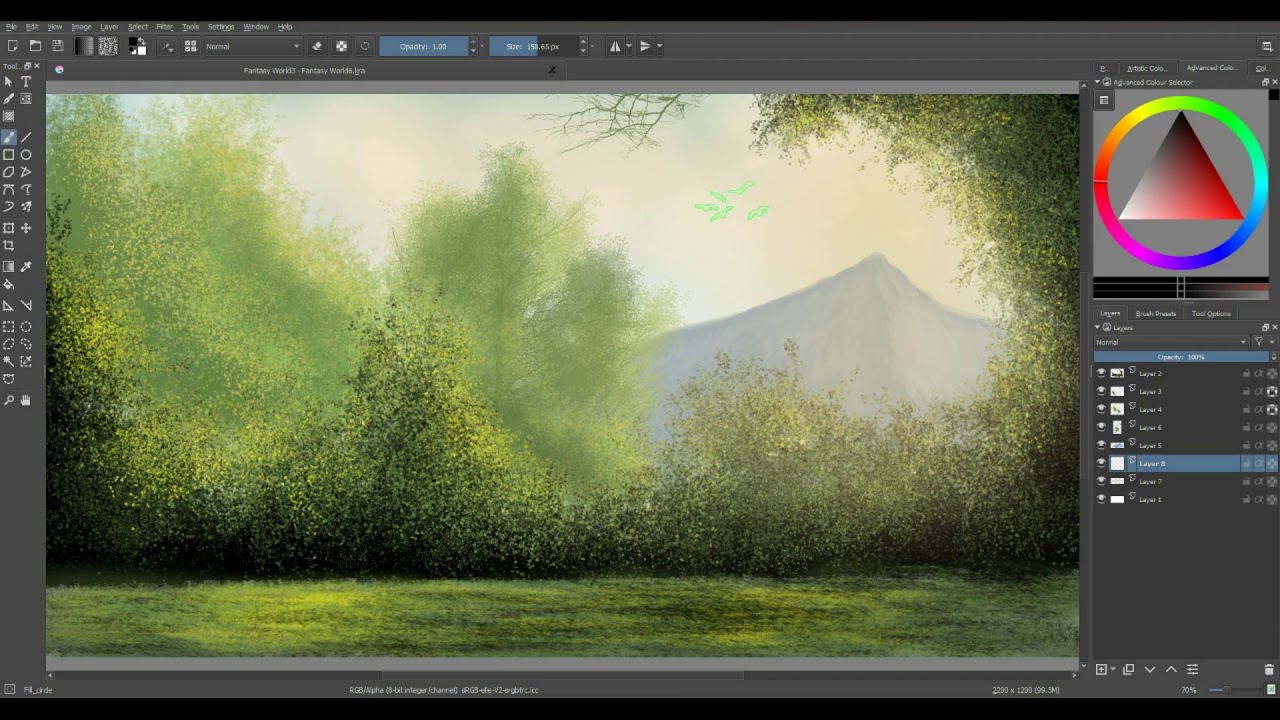The image size is (1280, 720).
Task: Open the vertical mirror options dropdown arrow
Action: coord(659,46)
